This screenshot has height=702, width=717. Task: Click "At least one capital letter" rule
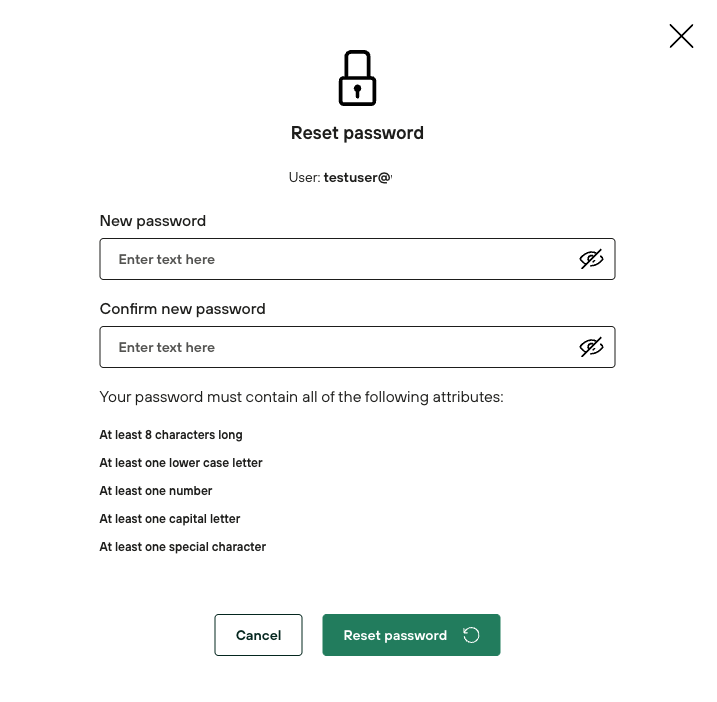[x=170, y=519]
